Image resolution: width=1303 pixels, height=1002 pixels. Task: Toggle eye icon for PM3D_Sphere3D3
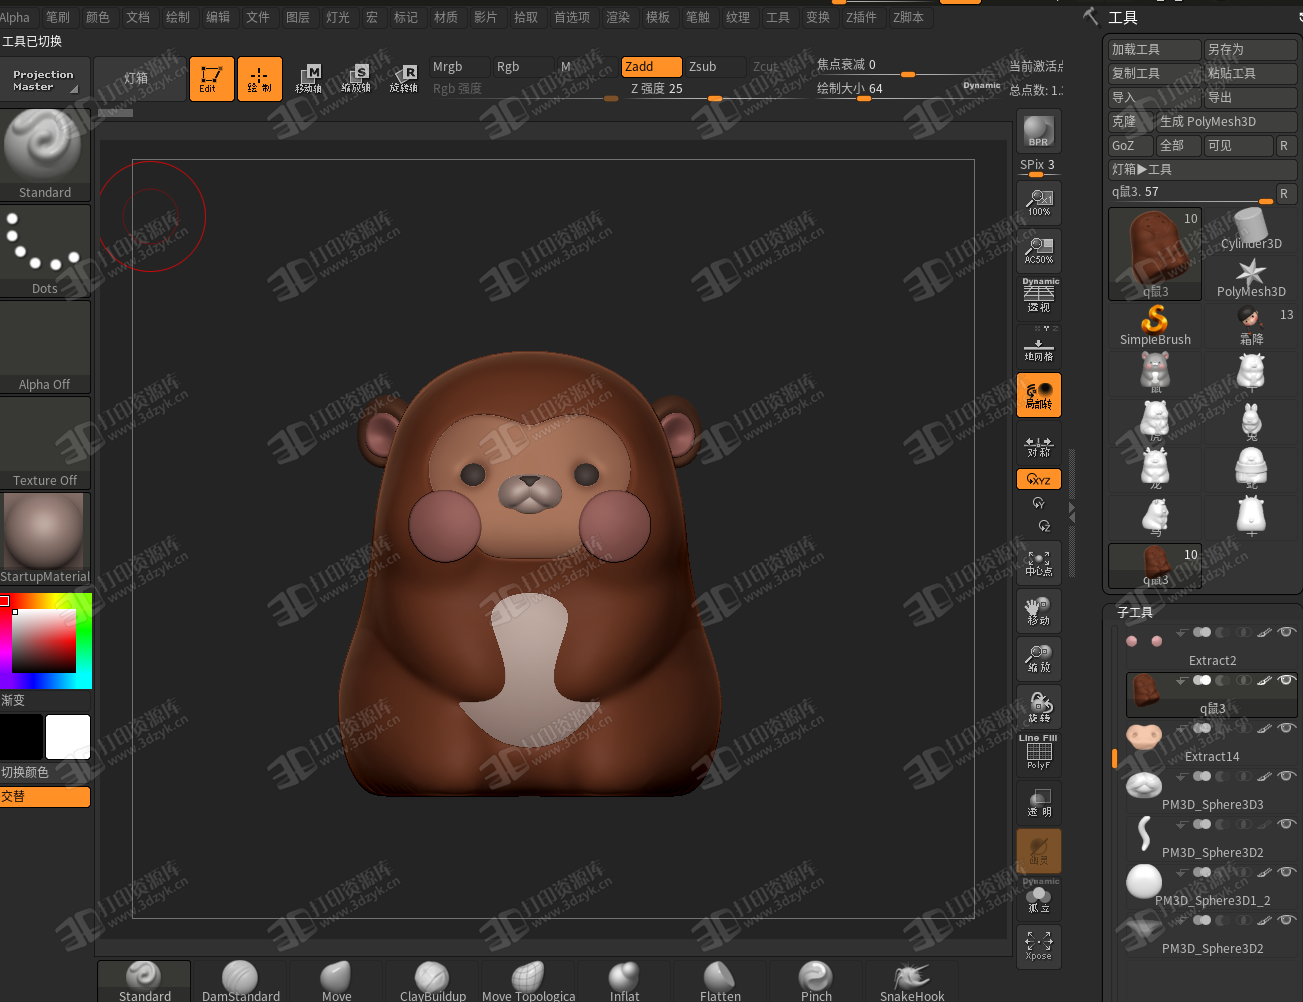(x=1287, y=776)
